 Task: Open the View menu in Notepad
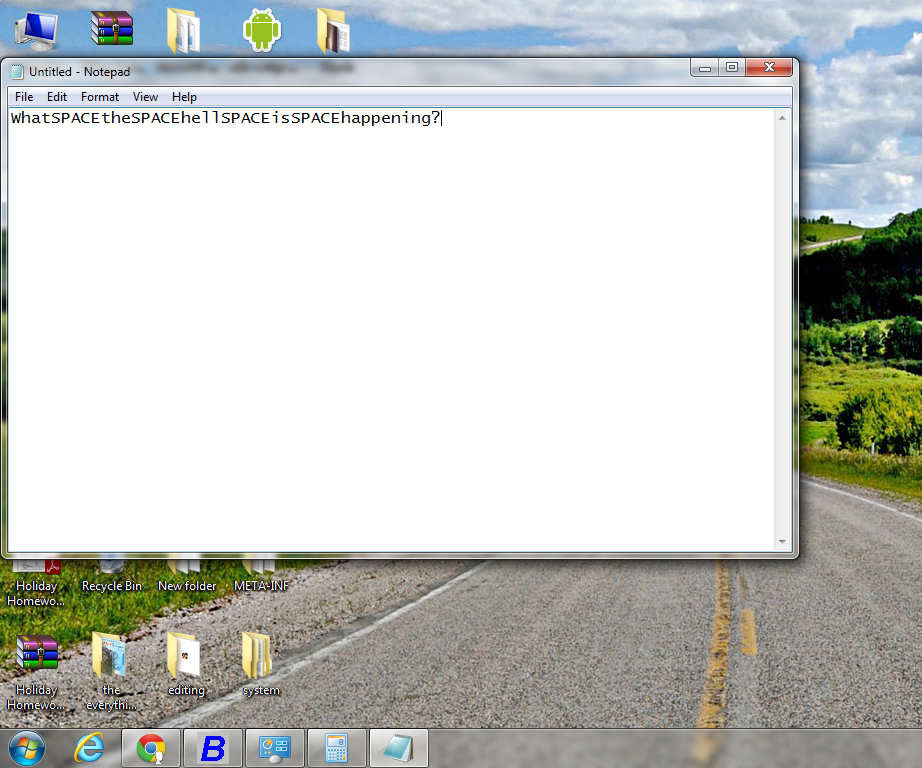tap(145, 97)
